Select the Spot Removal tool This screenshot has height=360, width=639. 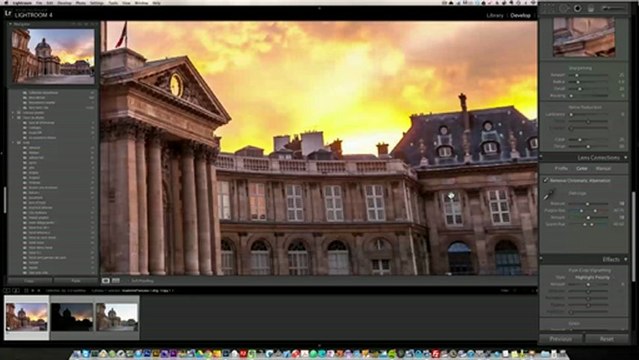564,8
